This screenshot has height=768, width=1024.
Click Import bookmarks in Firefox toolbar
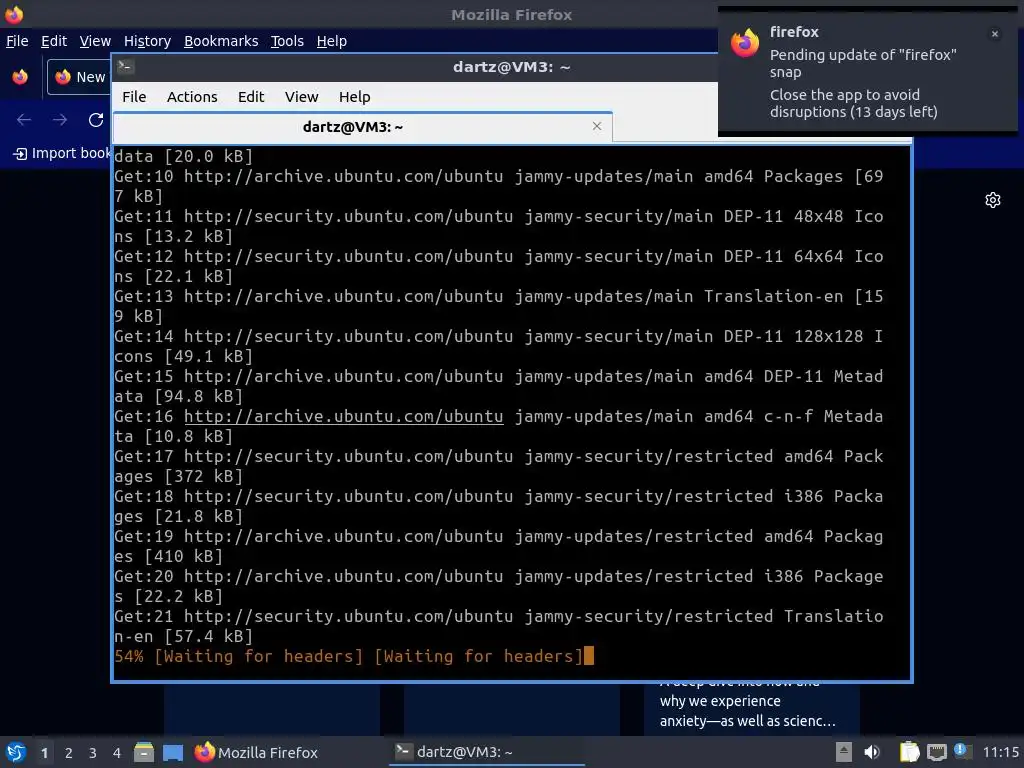[62, 153]
